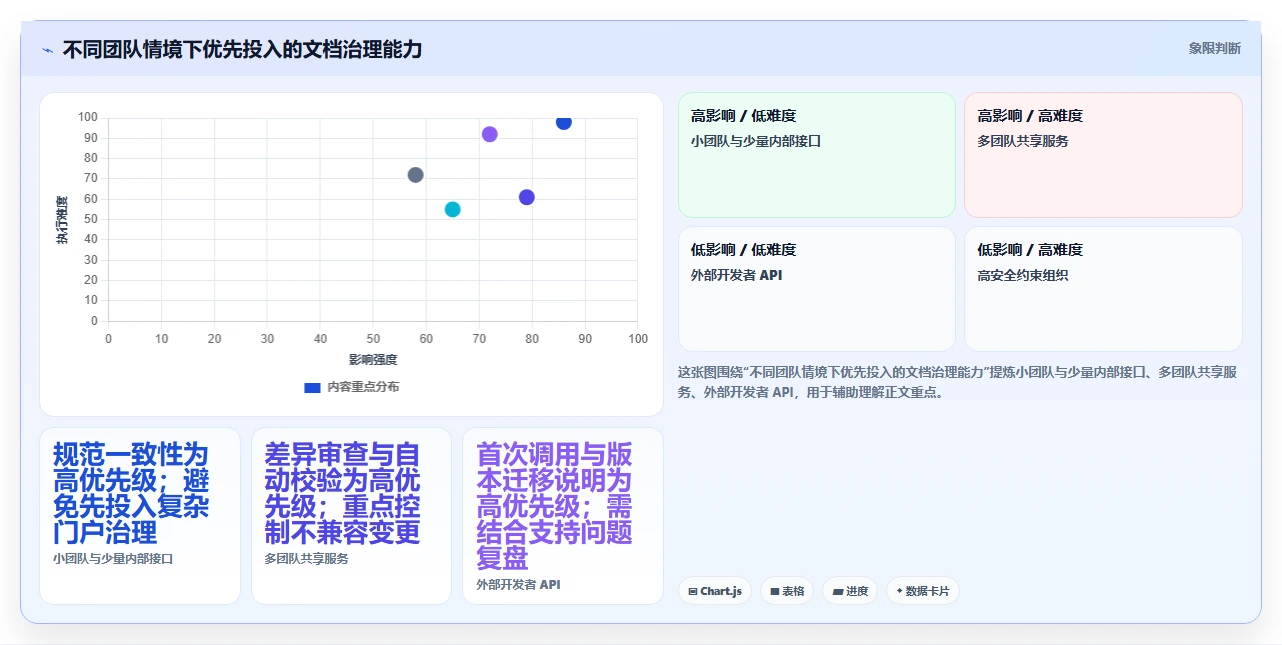Click the lightning icon beside the title
This screenshot has width=1282, height=645.
[47, 49]
